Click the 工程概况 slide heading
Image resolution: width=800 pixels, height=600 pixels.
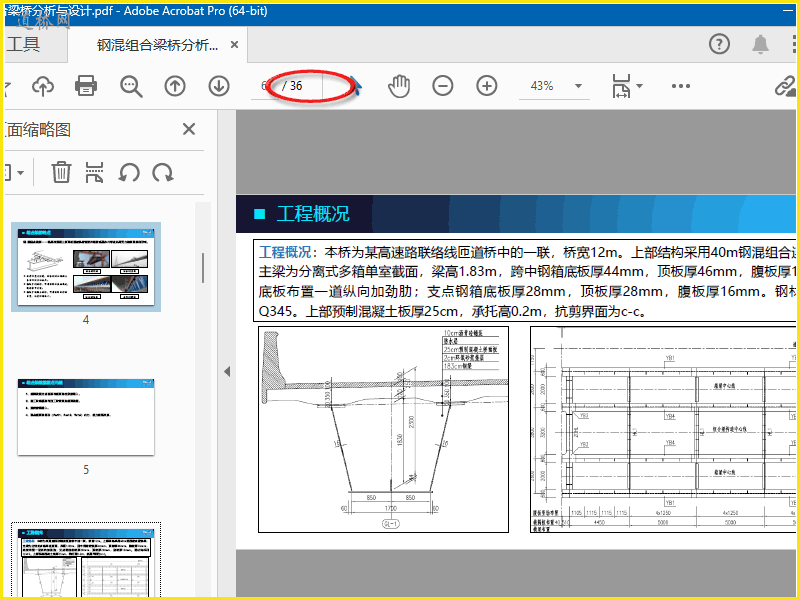313,214
